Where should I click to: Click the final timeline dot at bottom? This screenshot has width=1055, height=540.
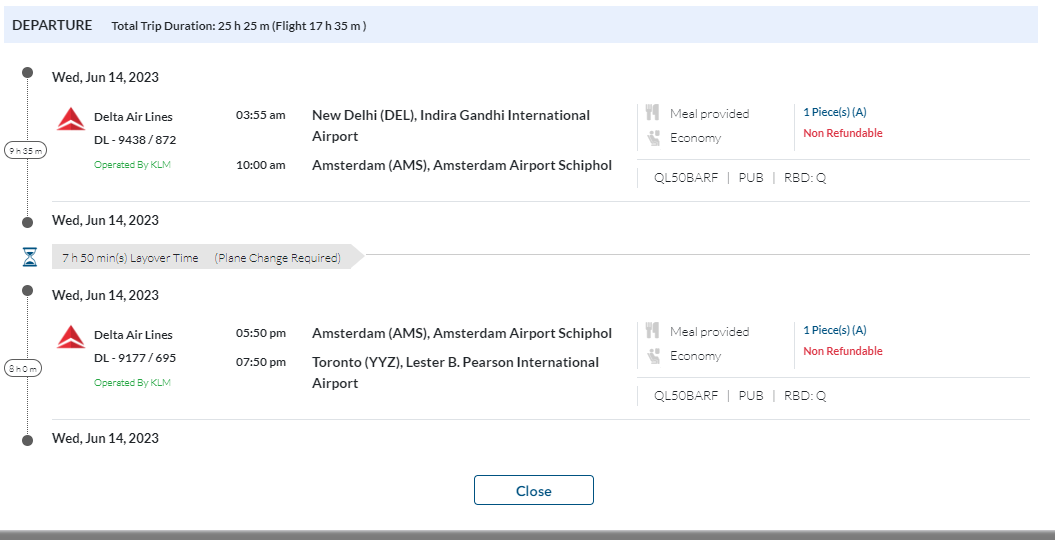point(29,438)
